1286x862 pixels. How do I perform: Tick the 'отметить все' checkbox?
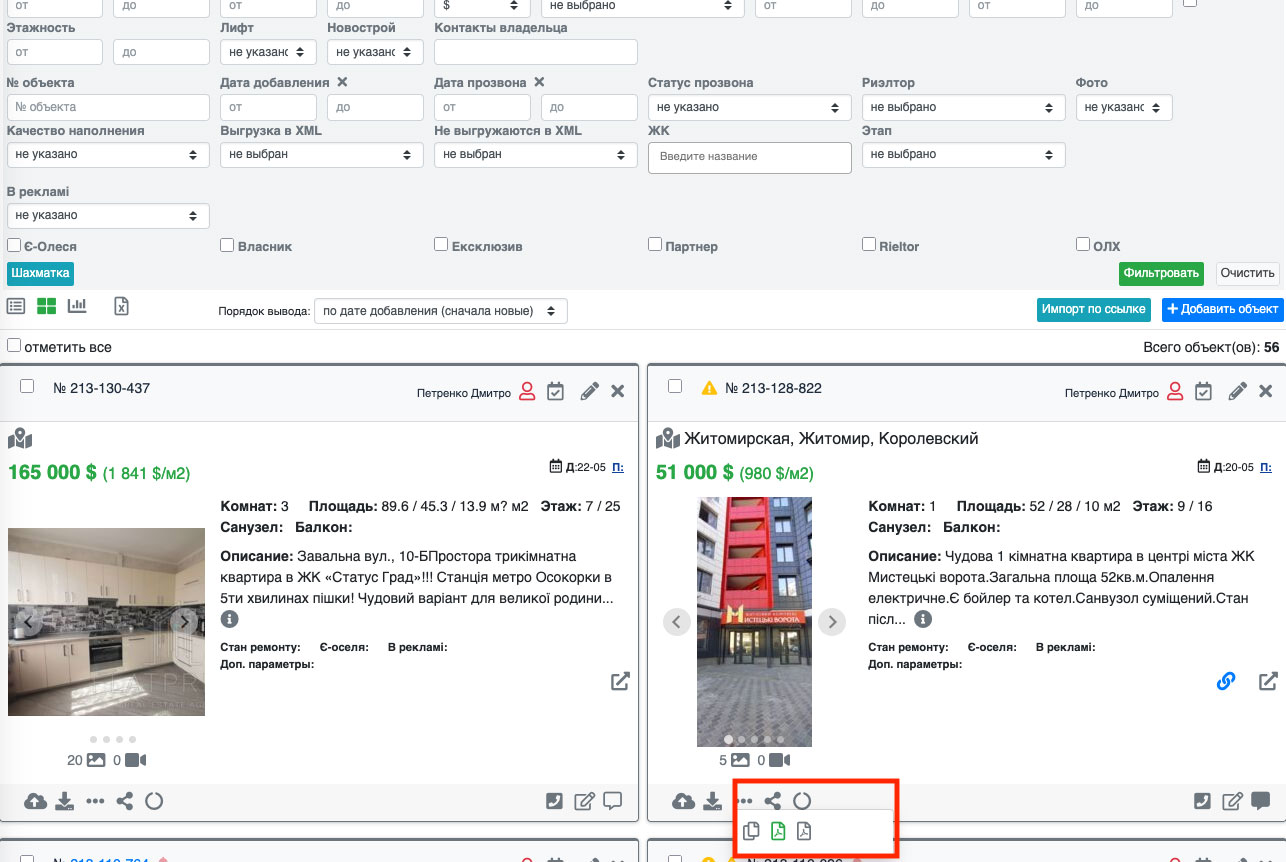pos(14,345)
